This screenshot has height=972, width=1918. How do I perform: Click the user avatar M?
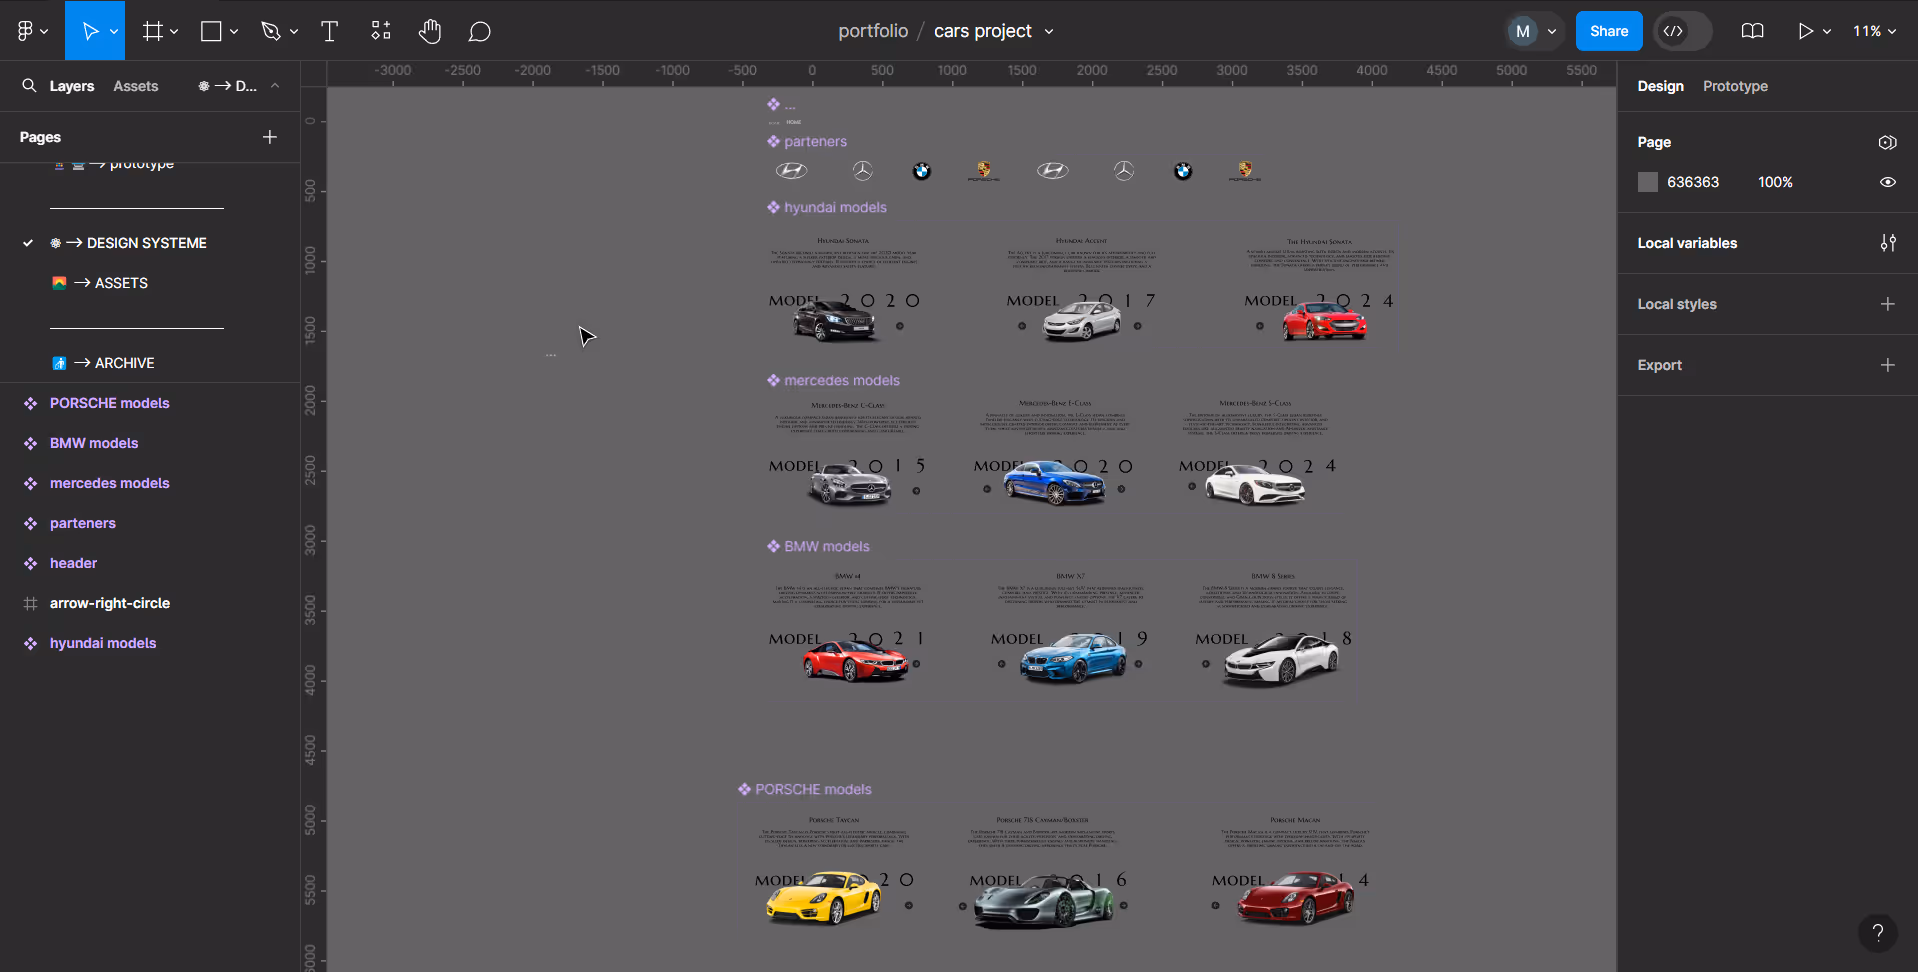coord(1522,31)
